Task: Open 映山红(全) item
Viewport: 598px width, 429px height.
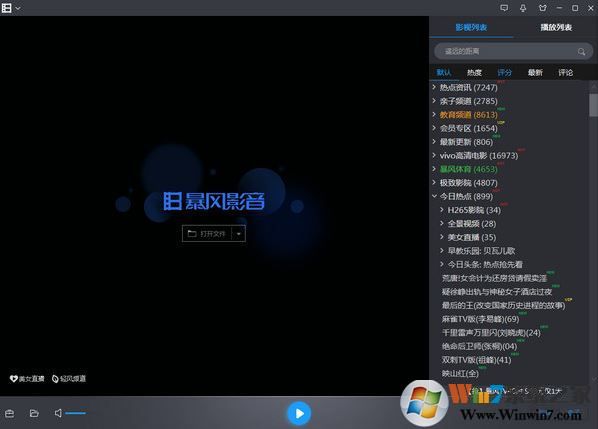Action: pyautogui.click(x=460, y=373)
